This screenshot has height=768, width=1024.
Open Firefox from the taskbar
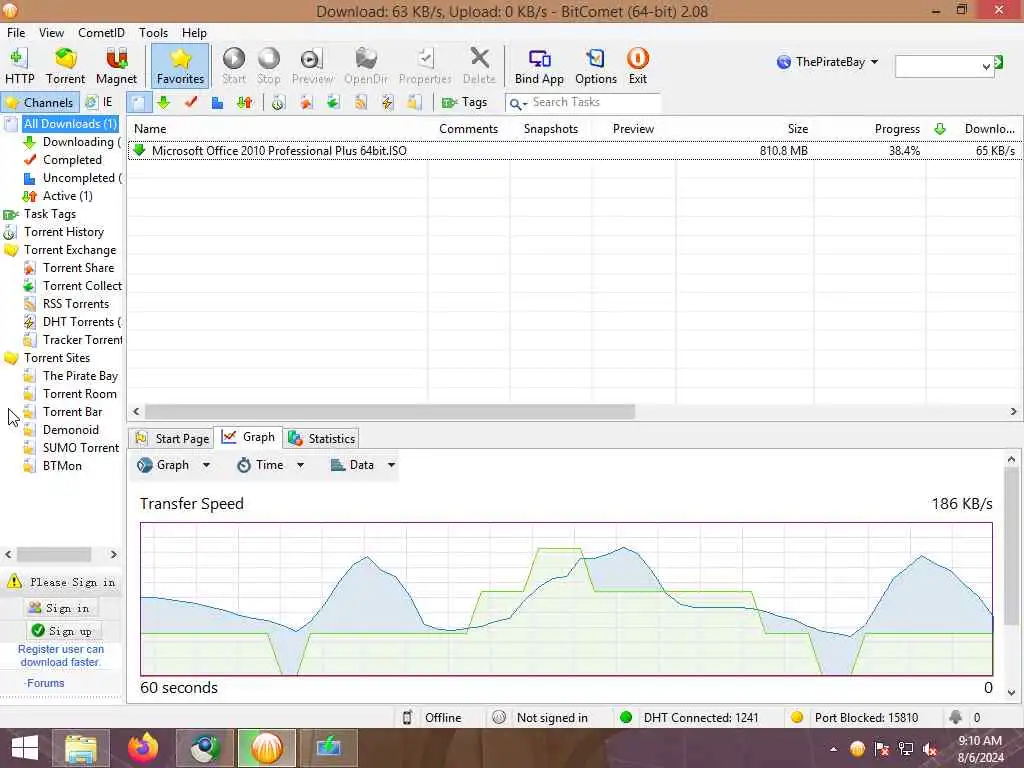143,748
